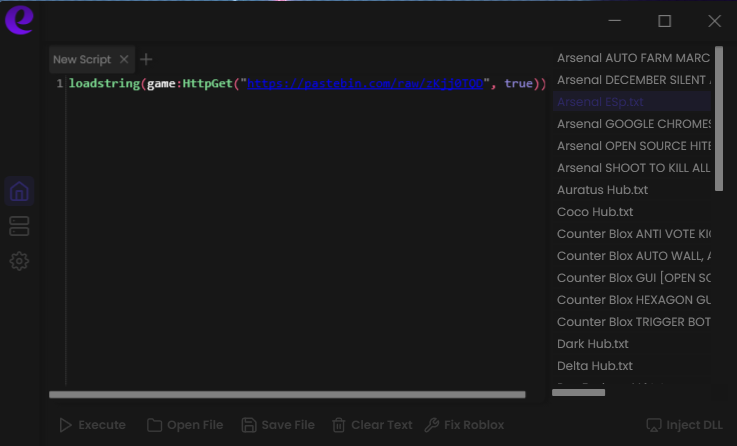737x446 pixels.
Task: Select Counter Blox GUI [OPEN SOURCE script
Action: pyautogui.click(x=633, y=278)
